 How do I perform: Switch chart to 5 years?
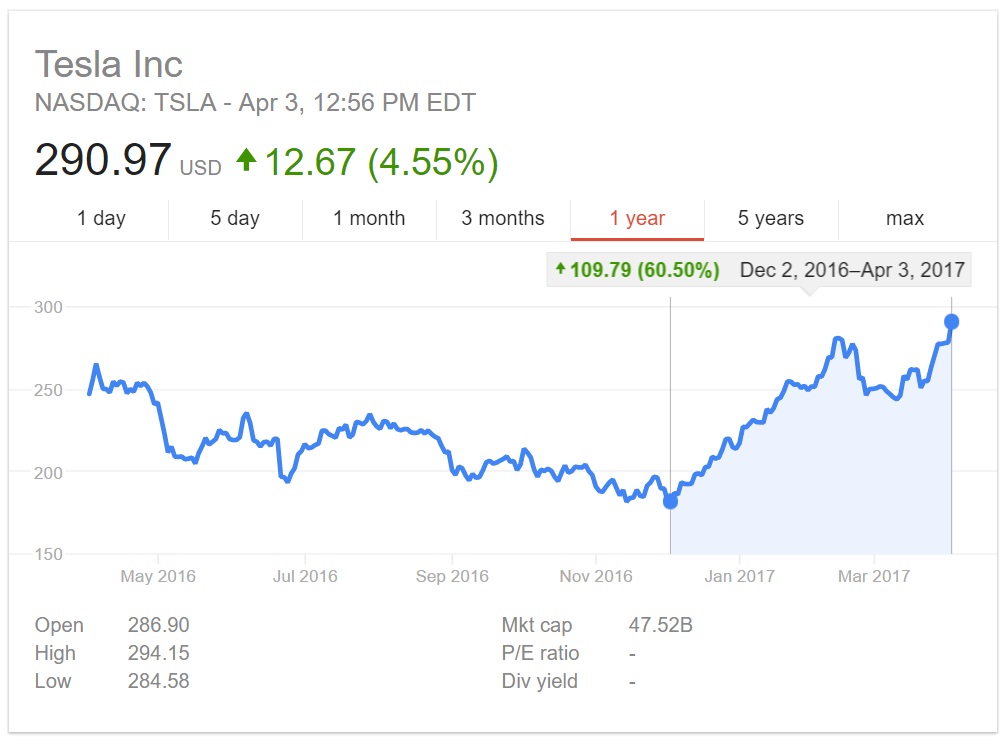tap(771, 218)
